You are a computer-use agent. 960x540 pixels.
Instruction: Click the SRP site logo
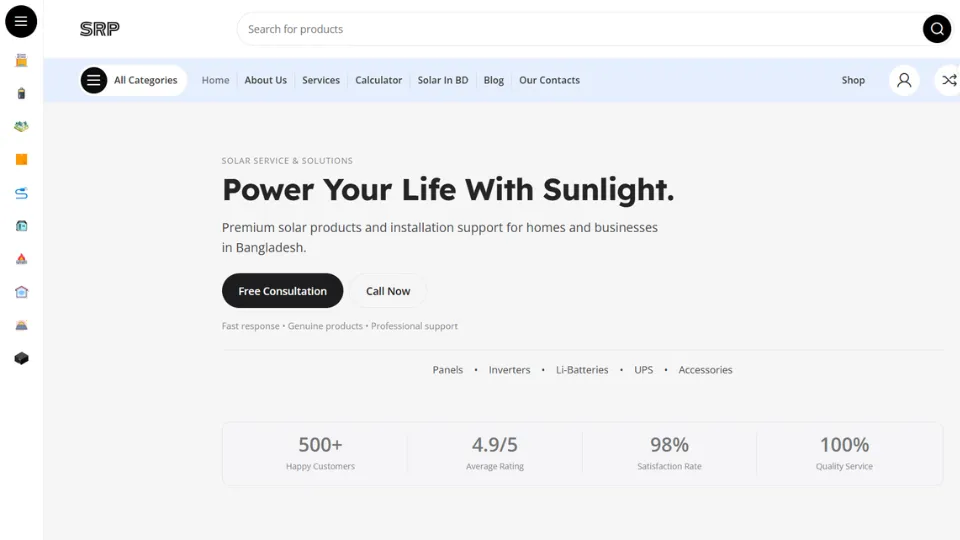coord(100,29)
